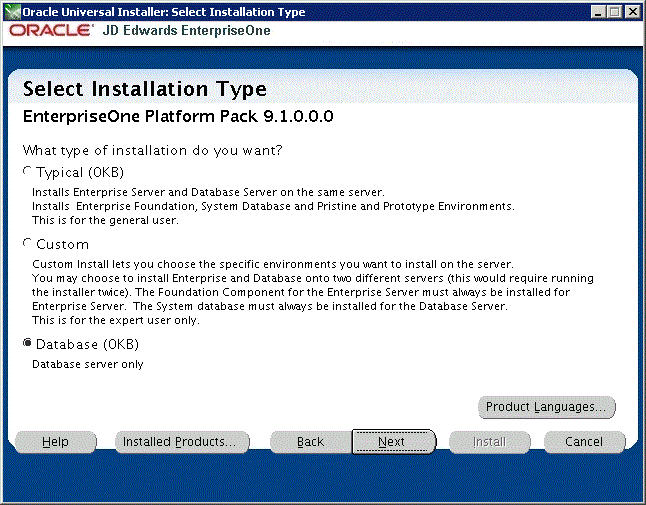
Task: Click the grayed Install button
Action: pyautogui.click(x=489, y=442)
